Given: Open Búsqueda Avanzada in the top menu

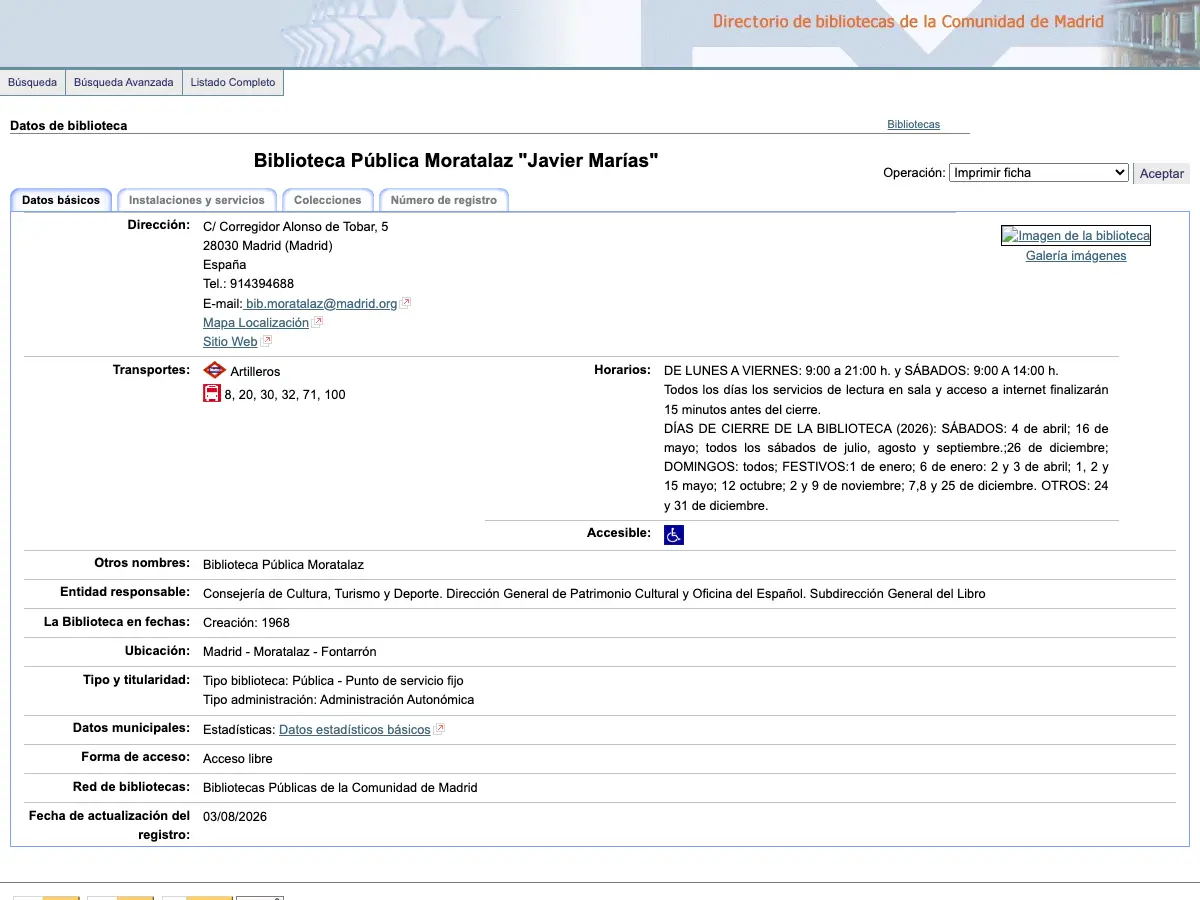Looking at the screenshot, I should point(123,82).
